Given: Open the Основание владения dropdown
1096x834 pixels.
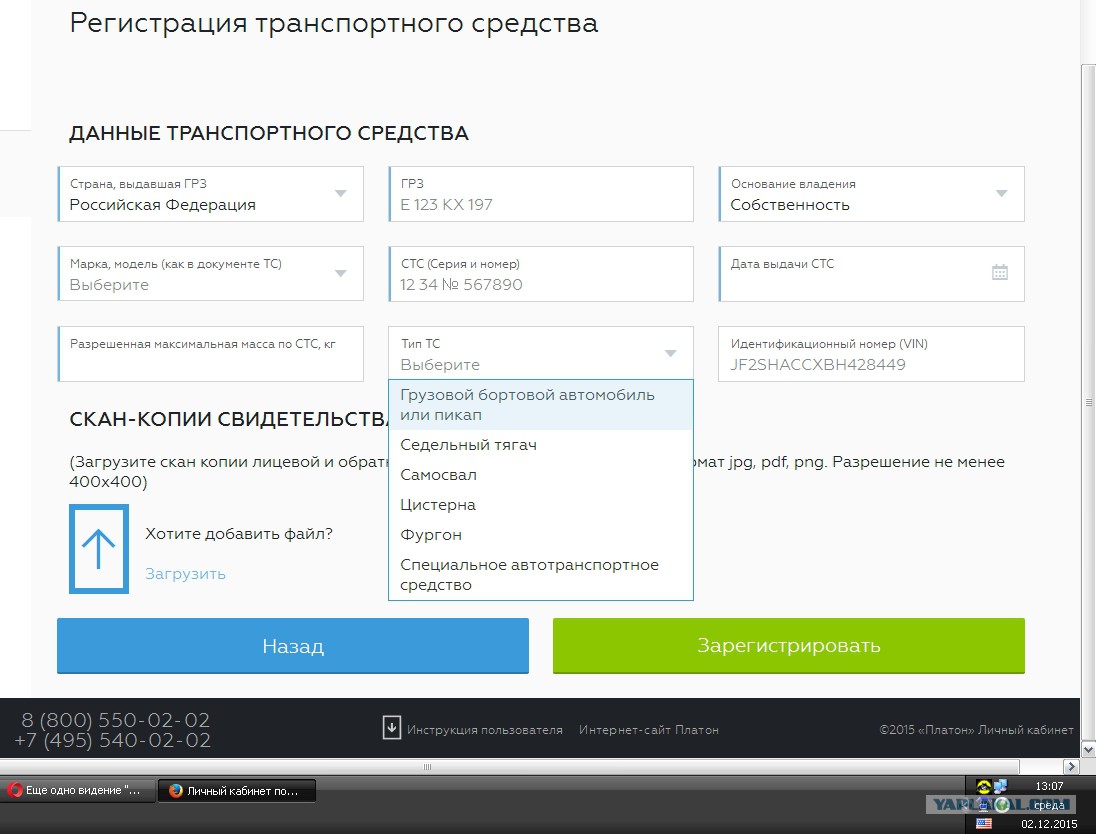Looking at the screenshot, I should (x=1001, y=194).
